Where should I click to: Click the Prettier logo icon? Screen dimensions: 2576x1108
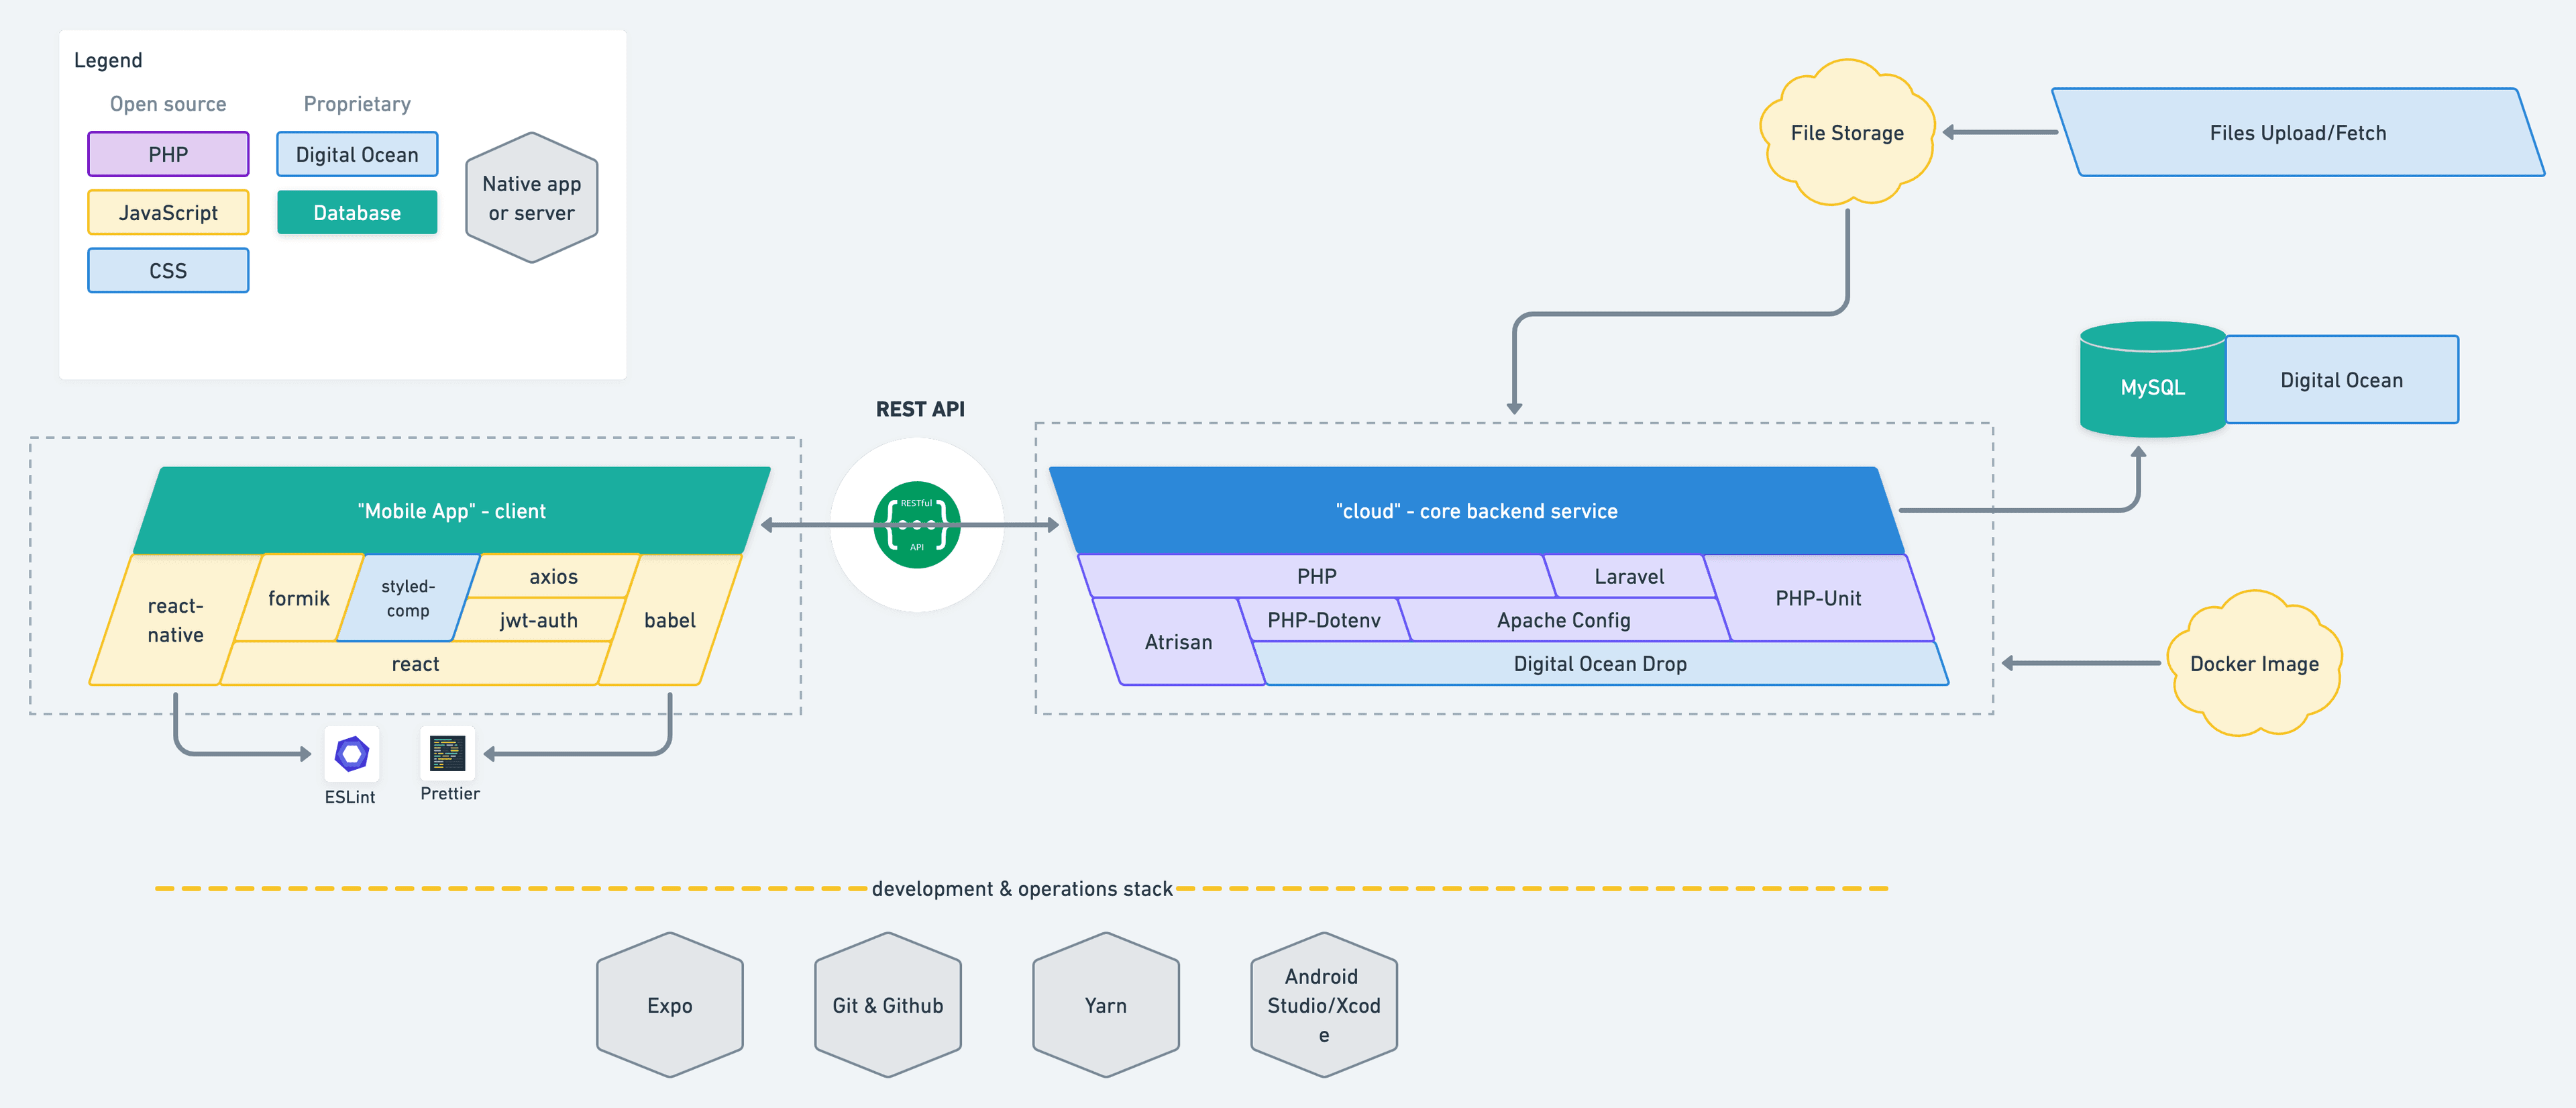(x=447, y=753)
